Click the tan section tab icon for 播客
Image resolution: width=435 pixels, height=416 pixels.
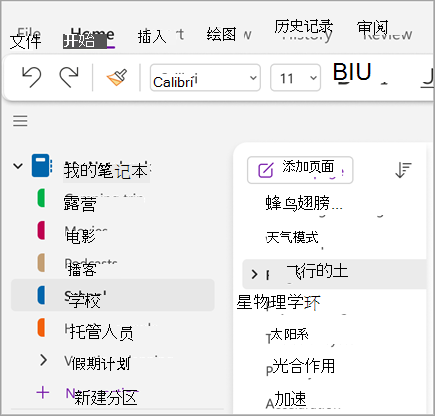[41, 262]
